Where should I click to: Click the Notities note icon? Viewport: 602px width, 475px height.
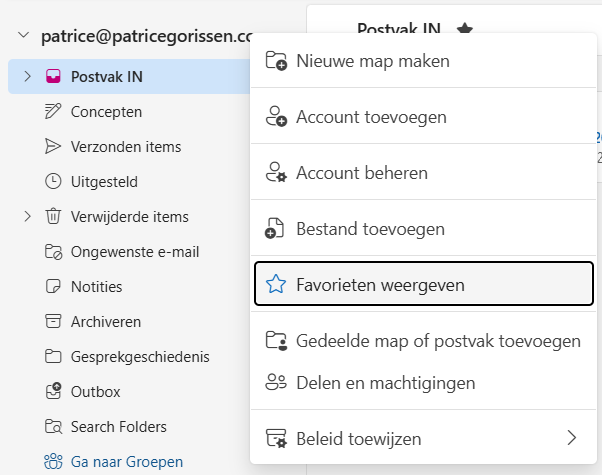click(53, 287)
